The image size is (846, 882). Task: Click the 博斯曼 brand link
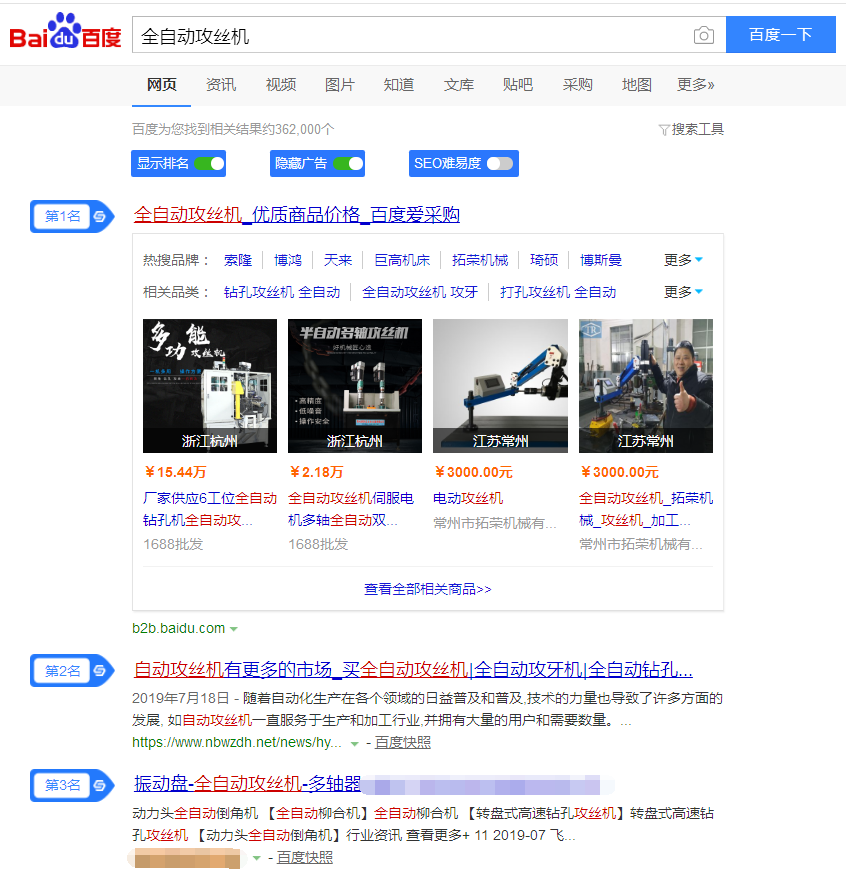(601, 260)
